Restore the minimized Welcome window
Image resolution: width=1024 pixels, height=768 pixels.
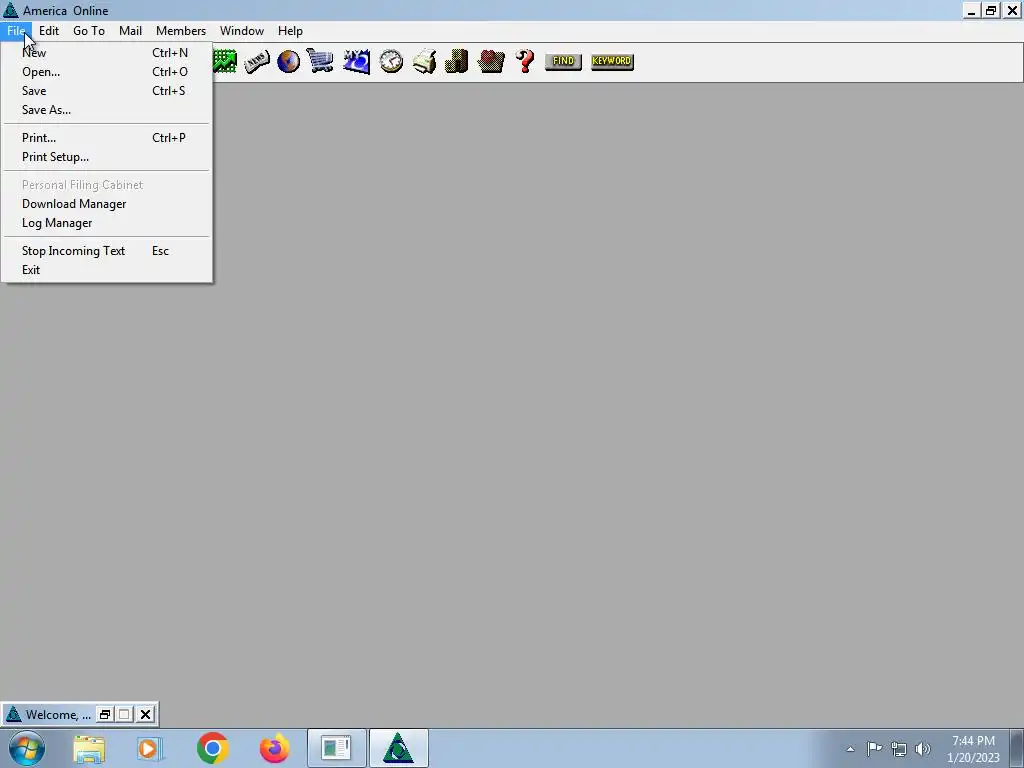(104, 714)
